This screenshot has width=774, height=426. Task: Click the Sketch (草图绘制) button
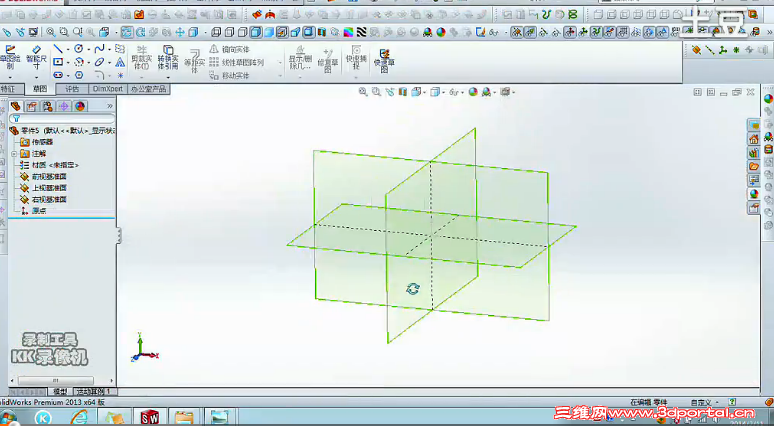(x=10, y=57)
